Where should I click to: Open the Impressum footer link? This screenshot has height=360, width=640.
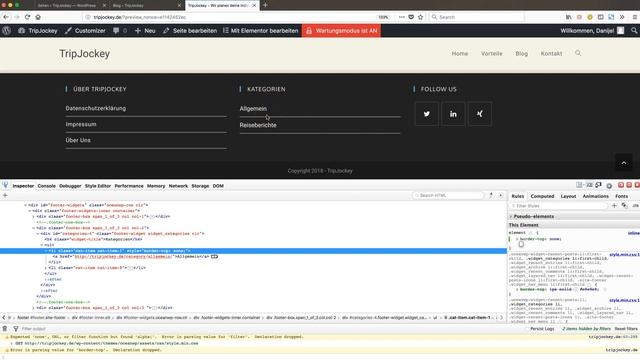pos(81,124)
